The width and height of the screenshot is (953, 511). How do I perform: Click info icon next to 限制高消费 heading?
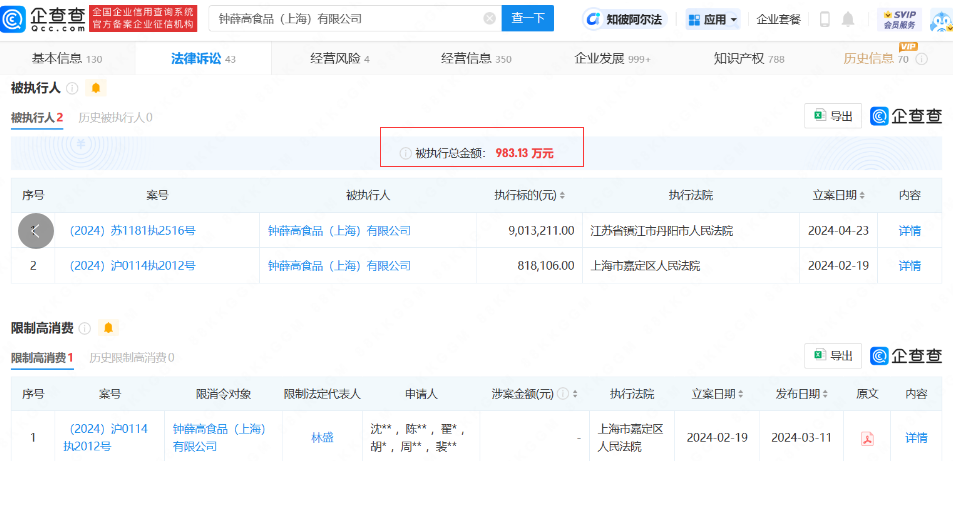84,329
